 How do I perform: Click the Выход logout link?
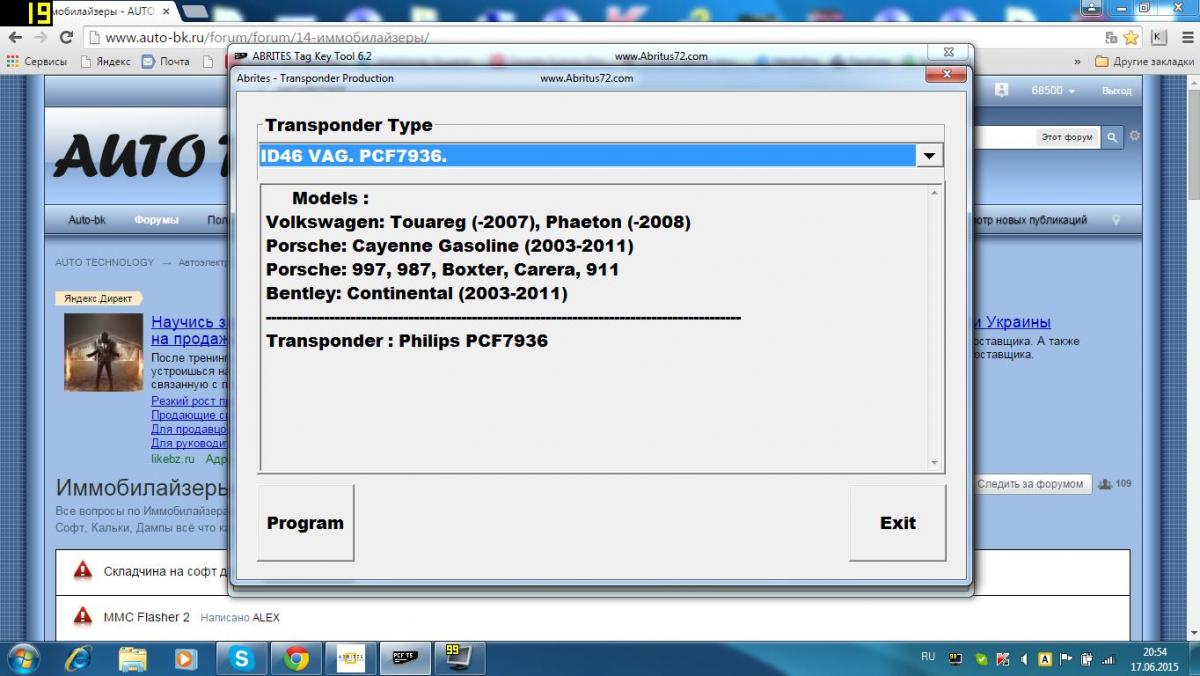point(1117,91)
